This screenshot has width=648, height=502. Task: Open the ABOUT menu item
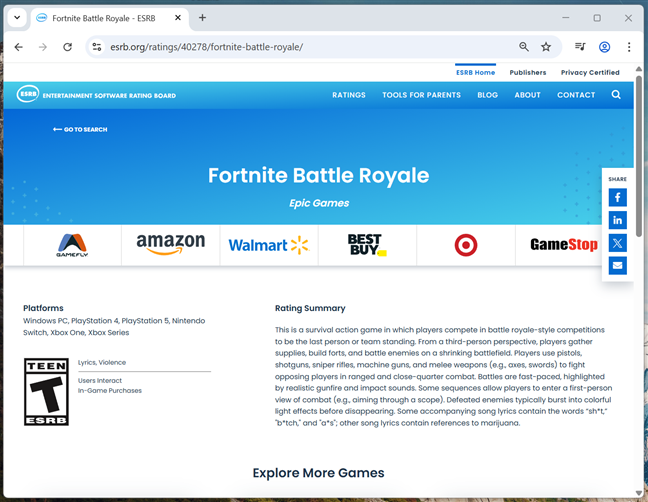pos(527,95)
